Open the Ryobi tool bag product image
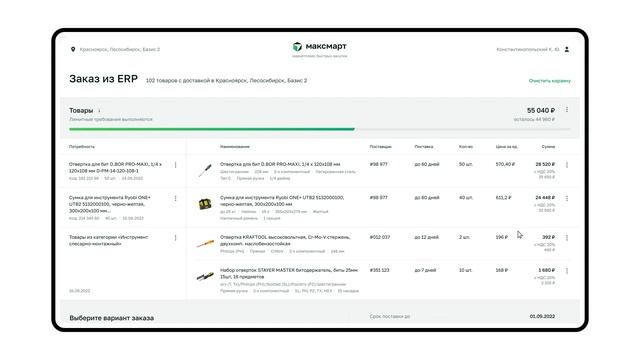640x360 pixels. (x=205, y=203)
